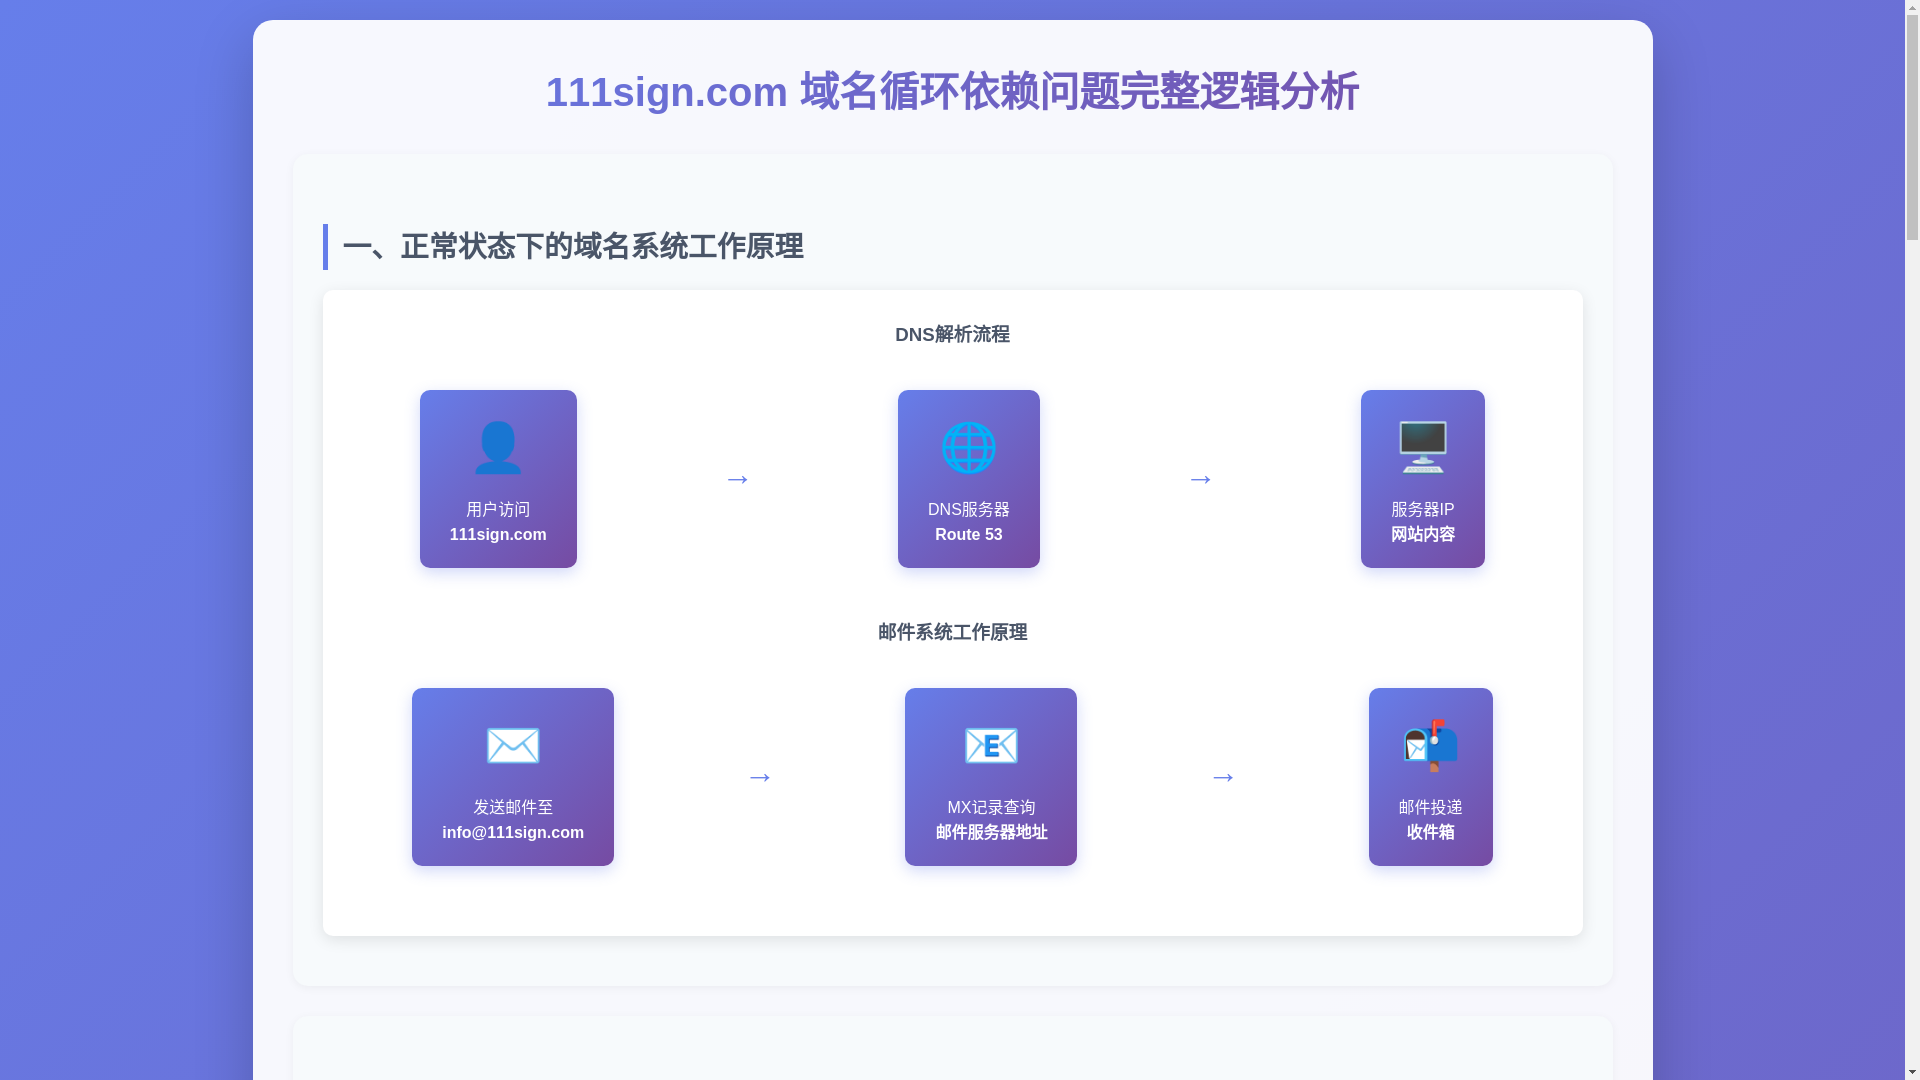Click the user silhouette icon

tap(498, 447)
